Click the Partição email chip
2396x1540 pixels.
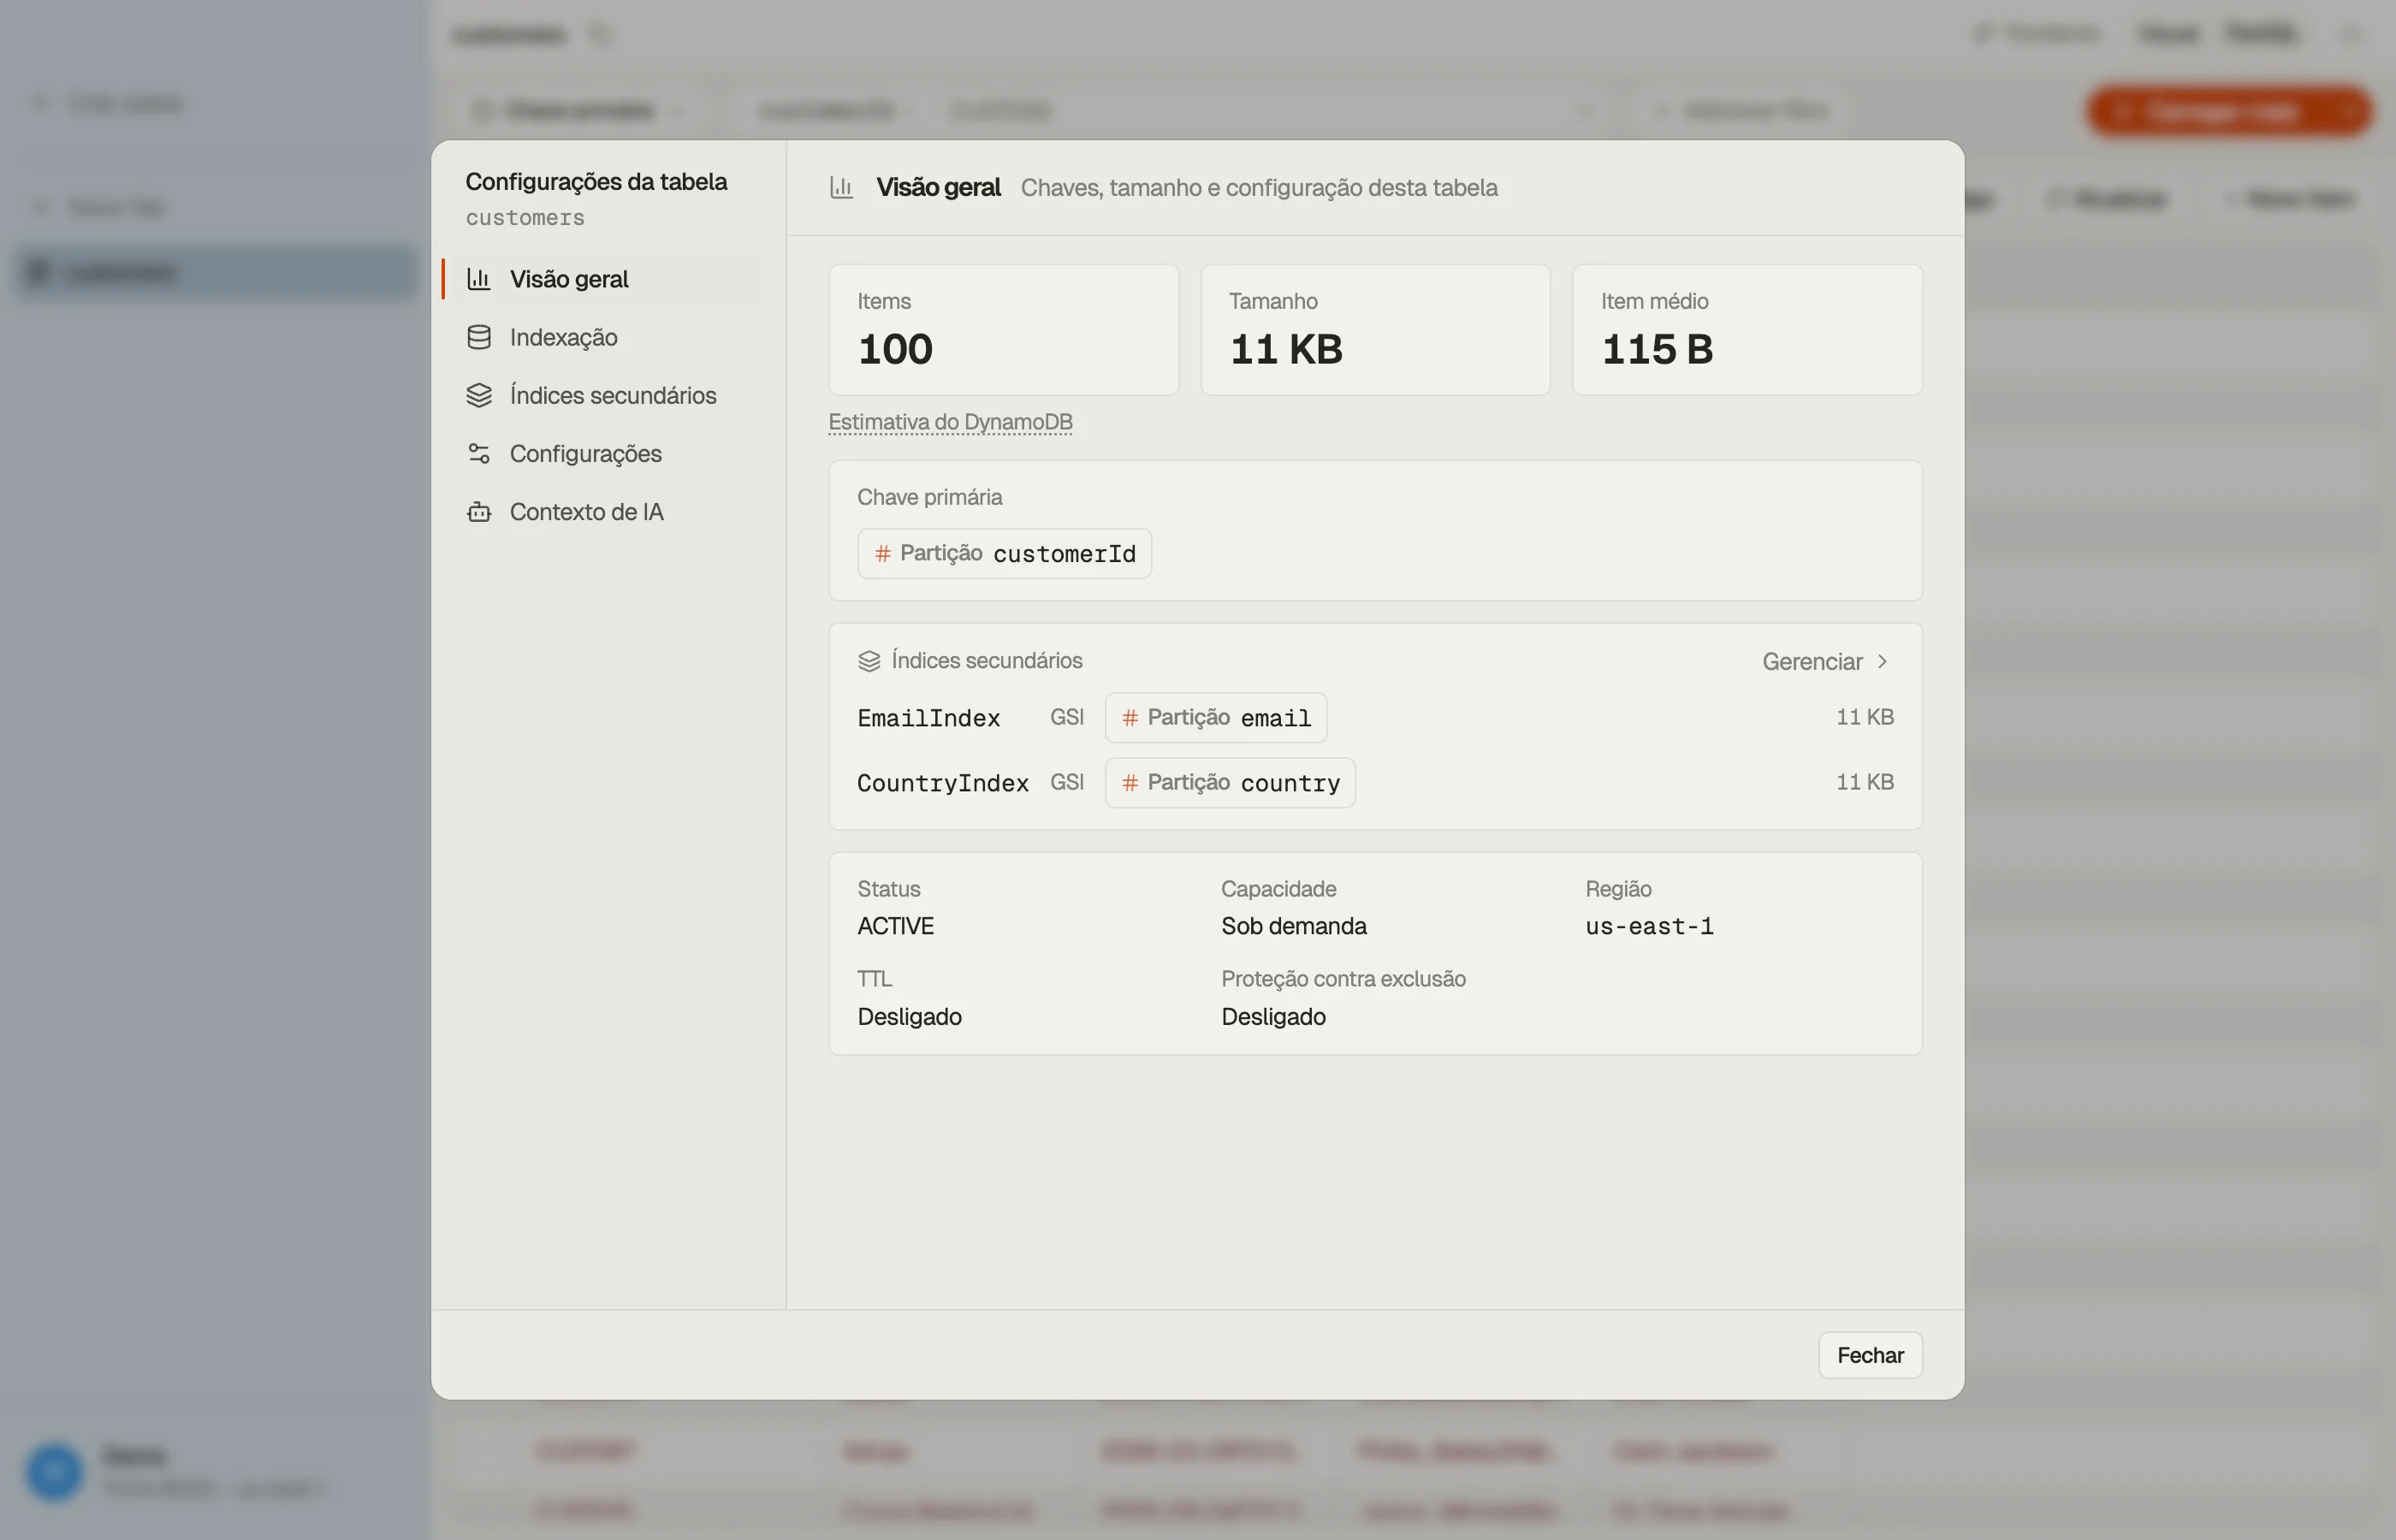pyautogui.click(x=1216, y=718)
